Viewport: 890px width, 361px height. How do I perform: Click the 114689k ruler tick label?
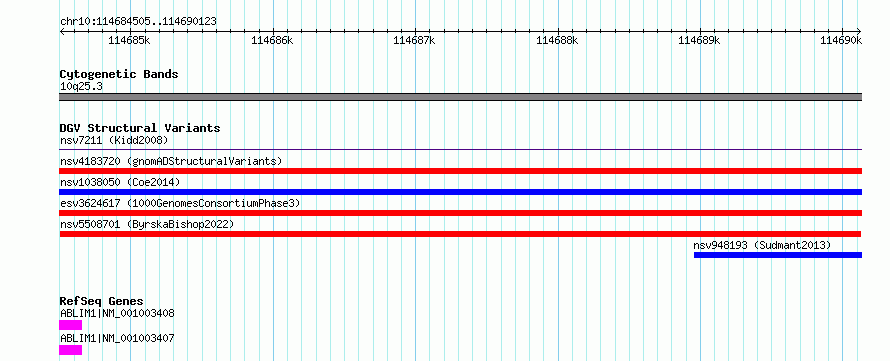click(x=699, y=40)
